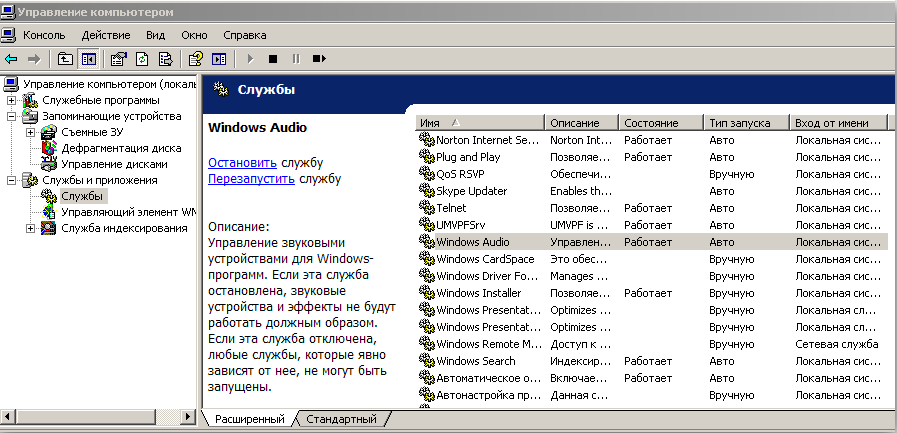
Task: Start the service with play icon
Action: point(250,58)
